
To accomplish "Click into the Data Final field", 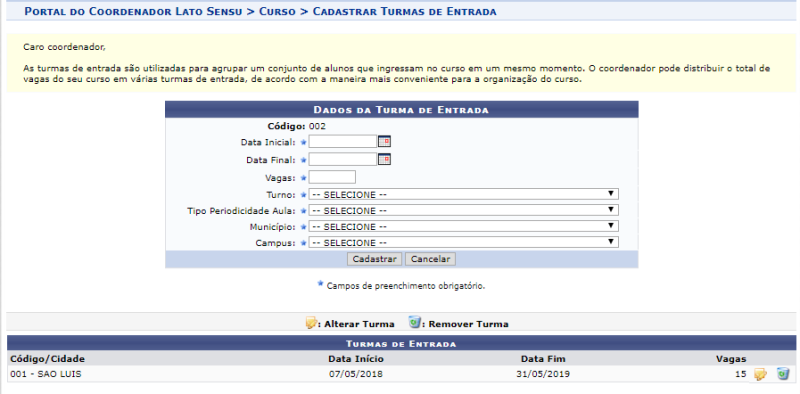I will (x=342, y=160).
